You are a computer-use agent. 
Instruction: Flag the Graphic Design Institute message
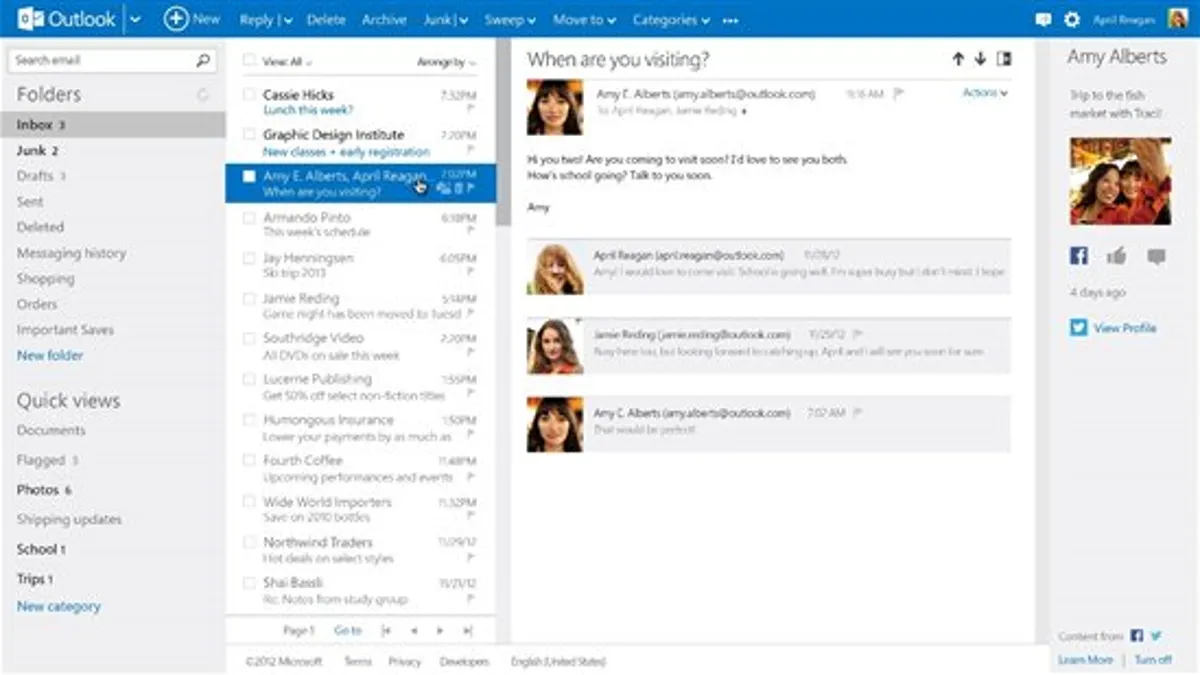[x=471, y=151]
